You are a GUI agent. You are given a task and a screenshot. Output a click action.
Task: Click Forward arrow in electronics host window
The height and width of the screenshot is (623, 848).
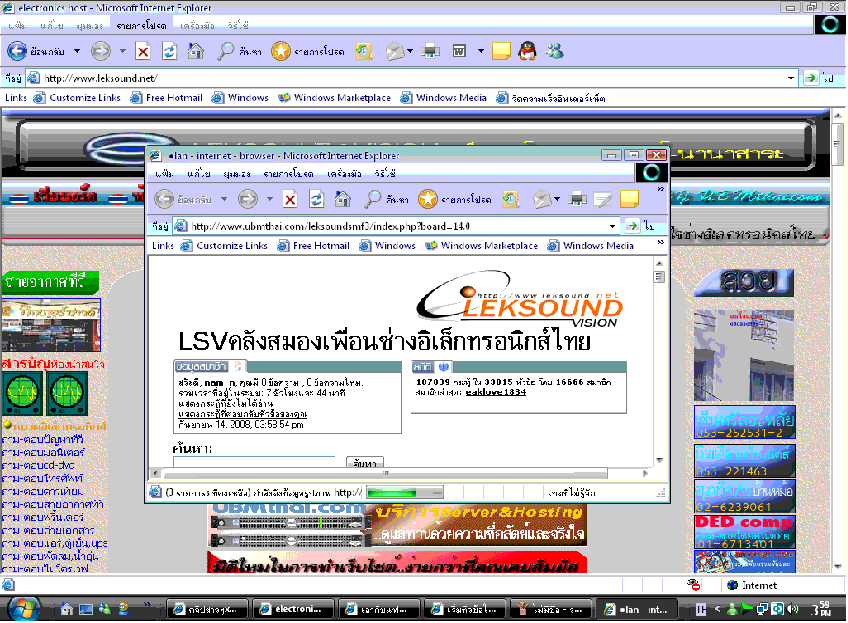pyautogui.click(x=101, y=51)
